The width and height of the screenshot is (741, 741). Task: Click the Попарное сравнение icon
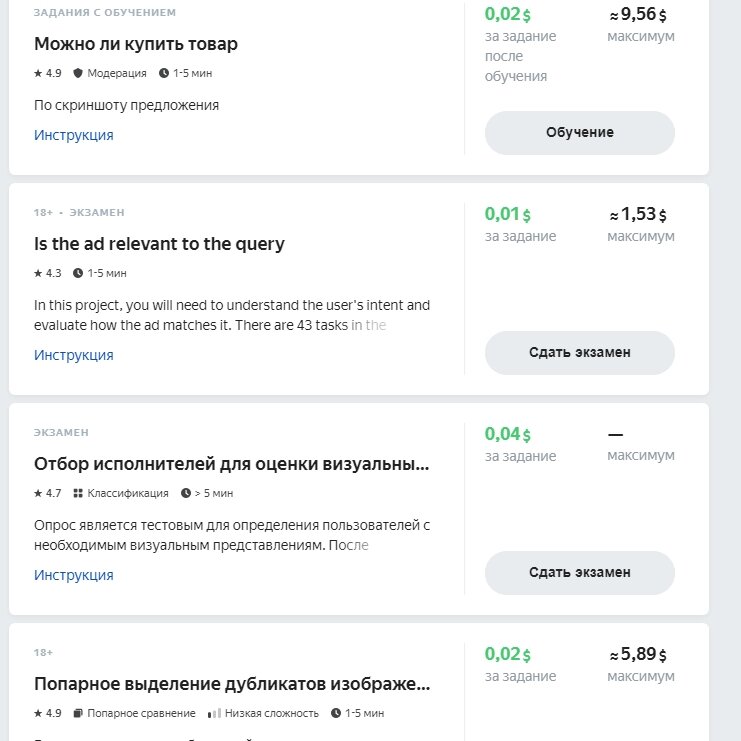[78, 713]
